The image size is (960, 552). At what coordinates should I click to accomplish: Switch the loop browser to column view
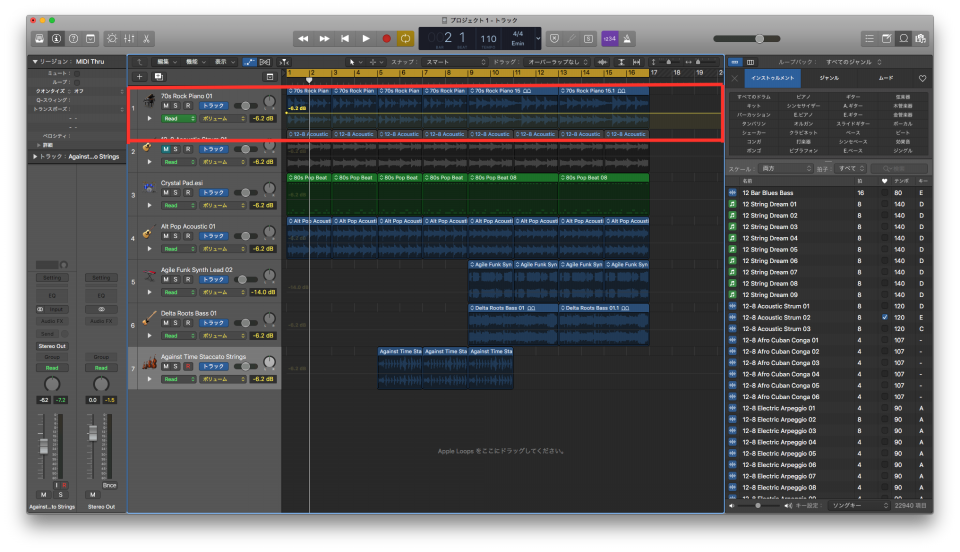pyautogui.click(x=750, y=62)
